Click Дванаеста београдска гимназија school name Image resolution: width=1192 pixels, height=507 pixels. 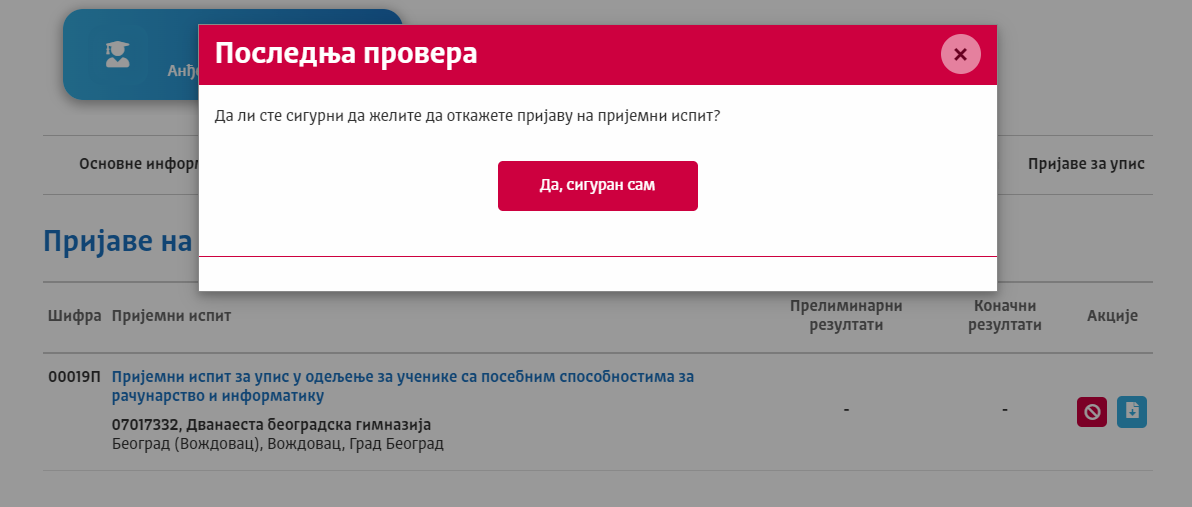point(271,425)
